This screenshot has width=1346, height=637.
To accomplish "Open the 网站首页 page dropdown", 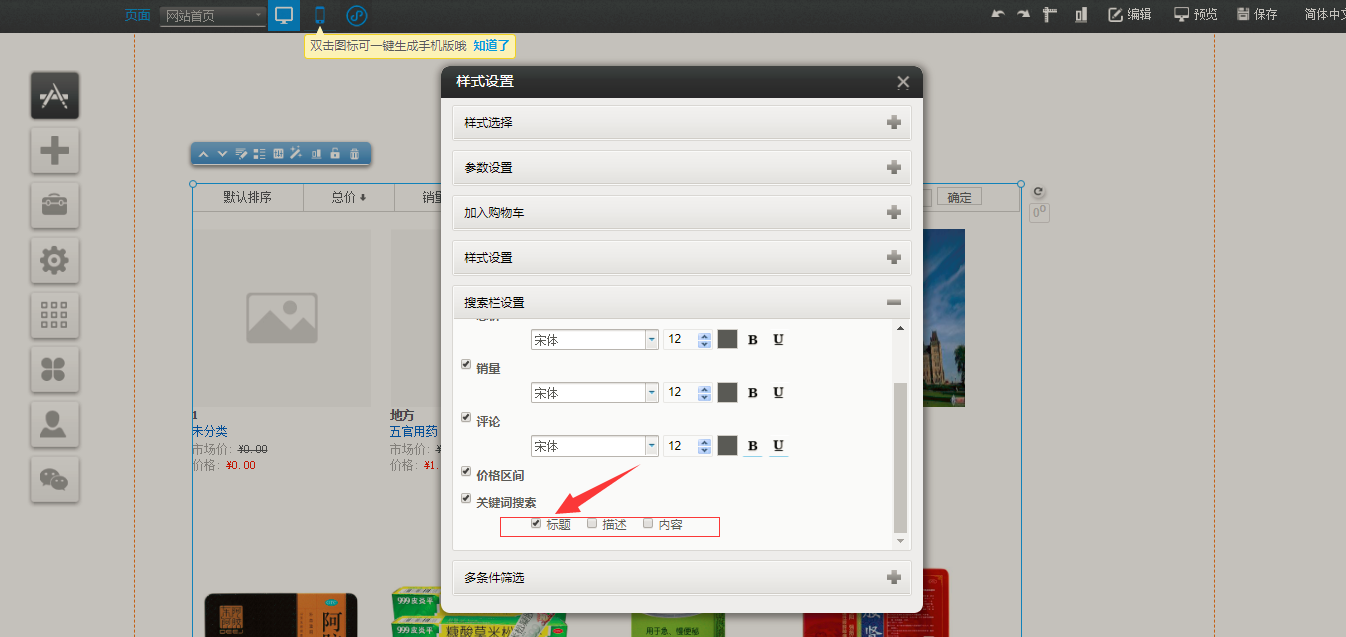I will tap(212, 16).
